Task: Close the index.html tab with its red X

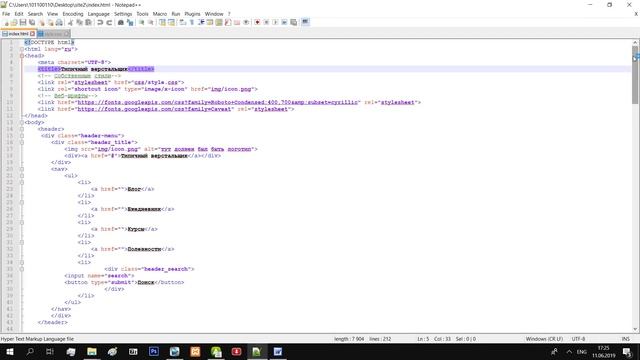Action: (x=33, y=34)
